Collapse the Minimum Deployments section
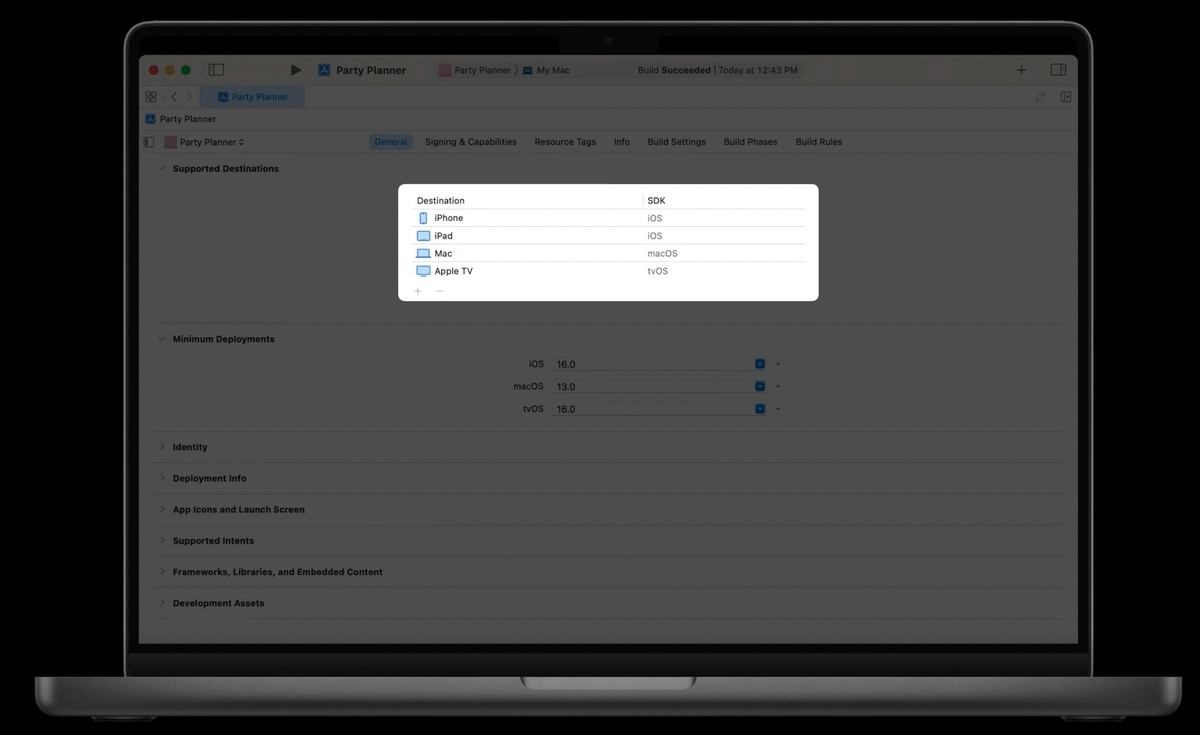The width and height of the screenshot is (1200, 735). [162, 339]
